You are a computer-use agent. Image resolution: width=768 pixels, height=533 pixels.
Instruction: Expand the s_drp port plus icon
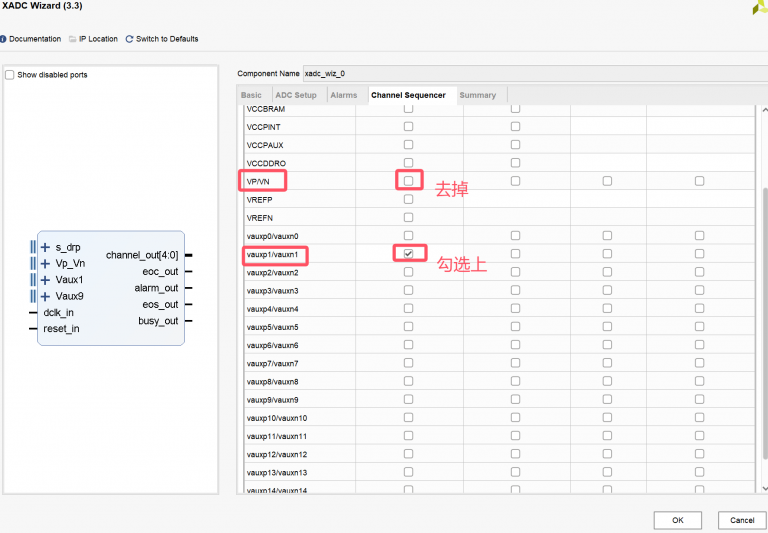point(45,247)
